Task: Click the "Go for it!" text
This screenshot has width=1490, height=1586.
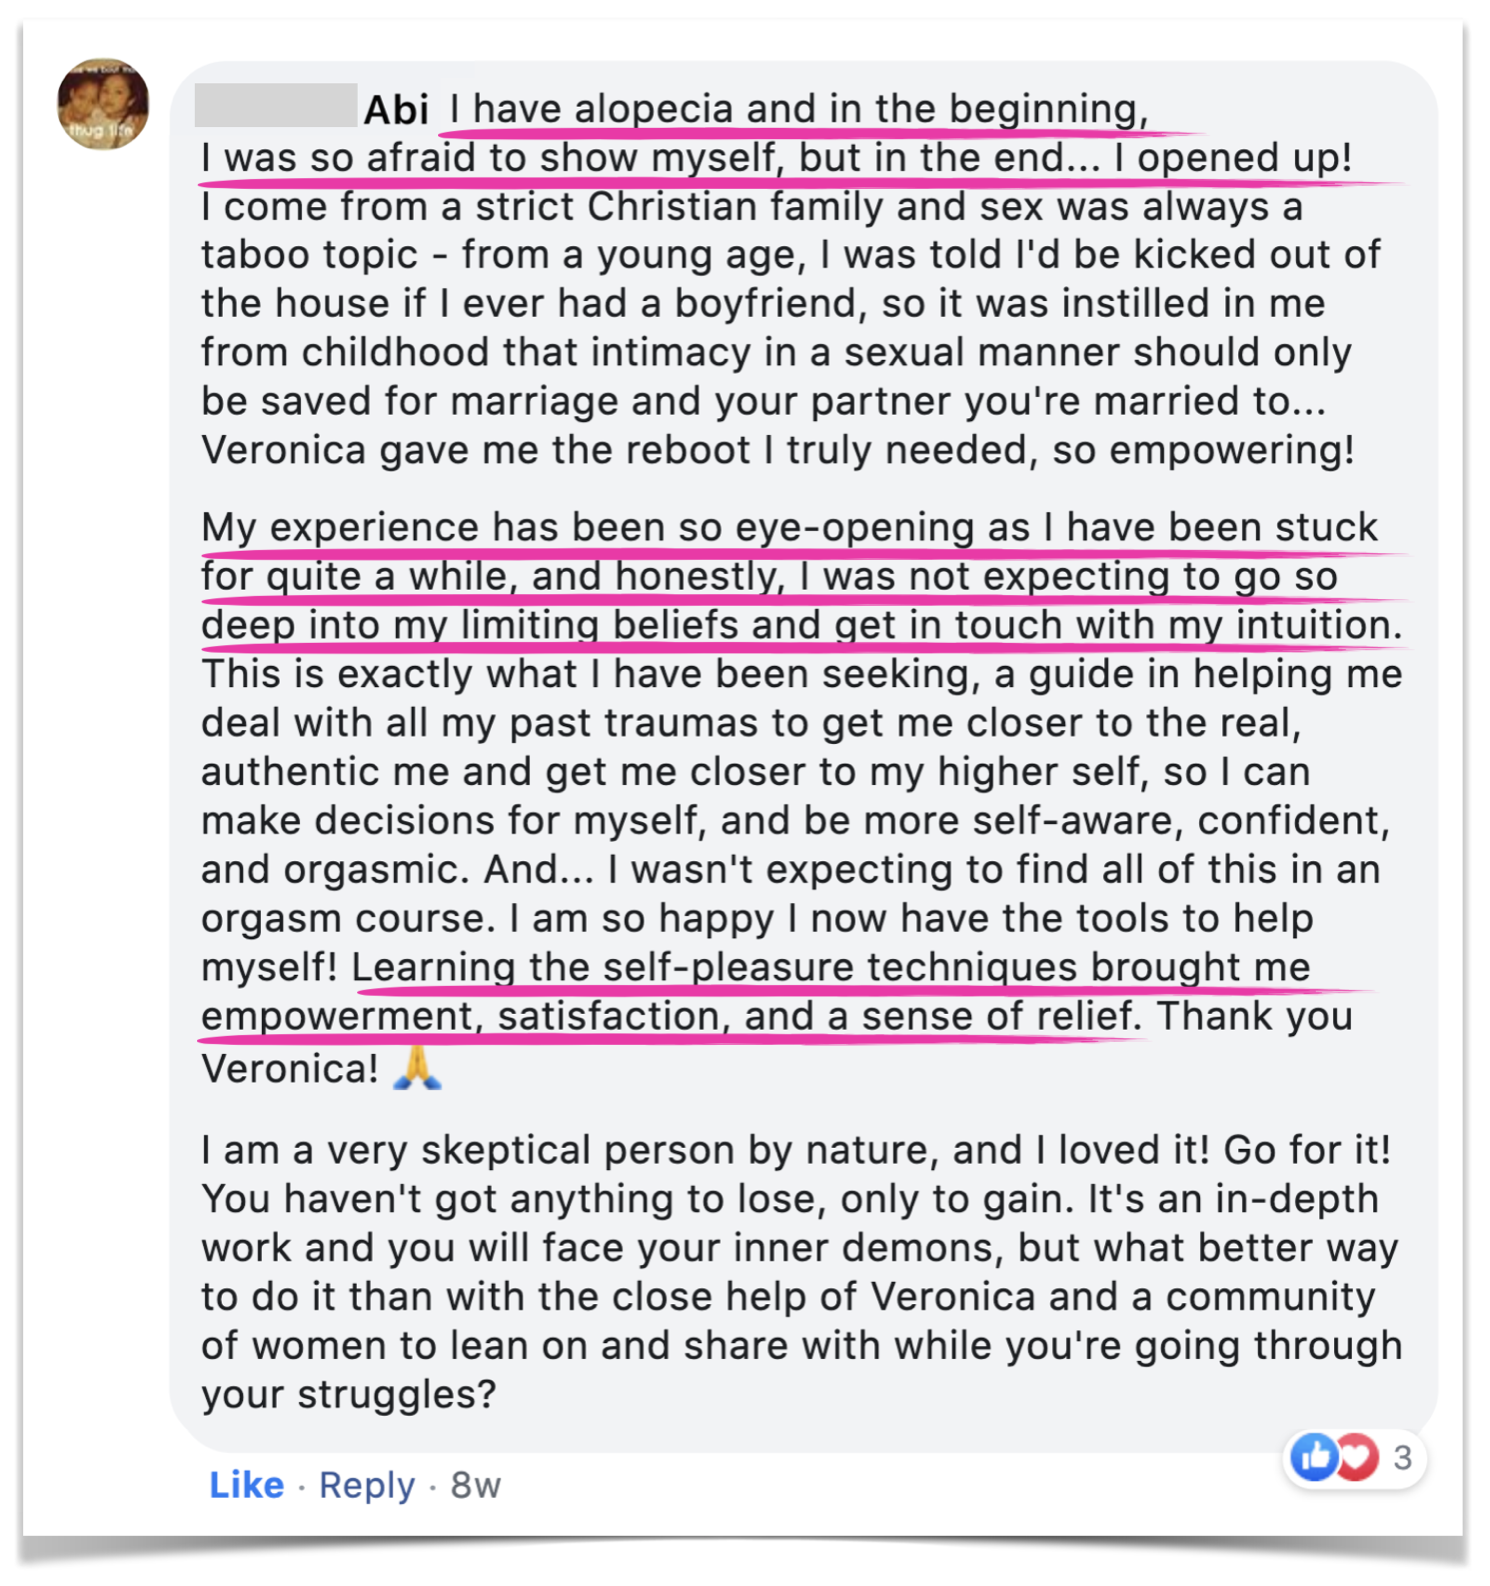Action: click(x=1306, y=1150)
